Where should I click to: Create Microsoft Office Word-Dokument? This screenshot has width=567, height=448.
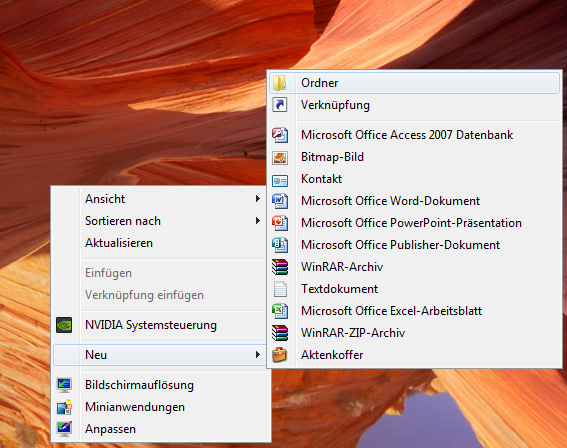pyautogui.click(x=414, y=201)
